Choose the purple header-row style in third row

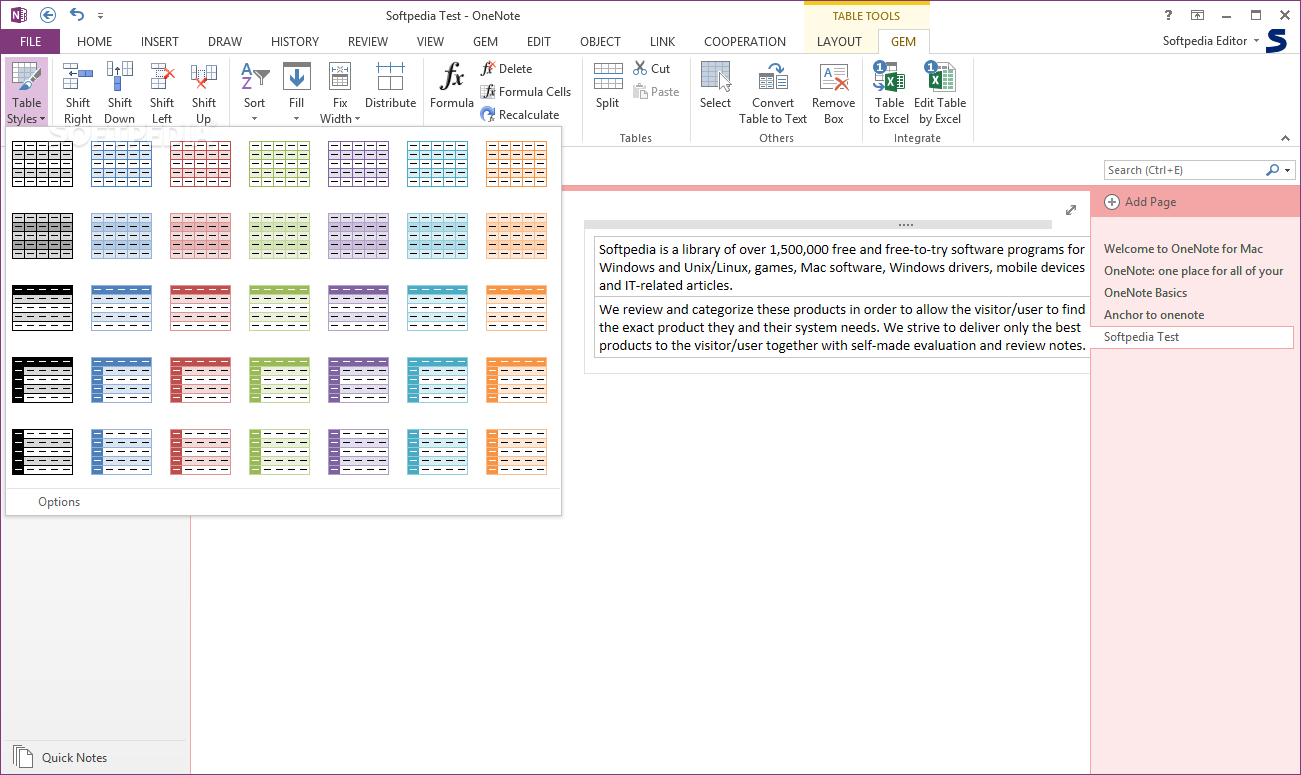tap(358, 308)
